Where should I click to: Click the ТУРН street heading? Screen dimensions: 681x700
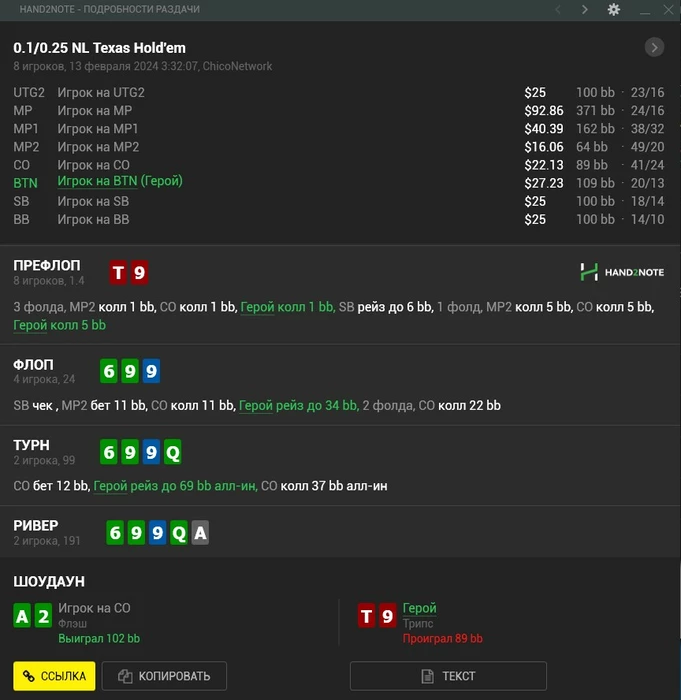pos(31,445)
